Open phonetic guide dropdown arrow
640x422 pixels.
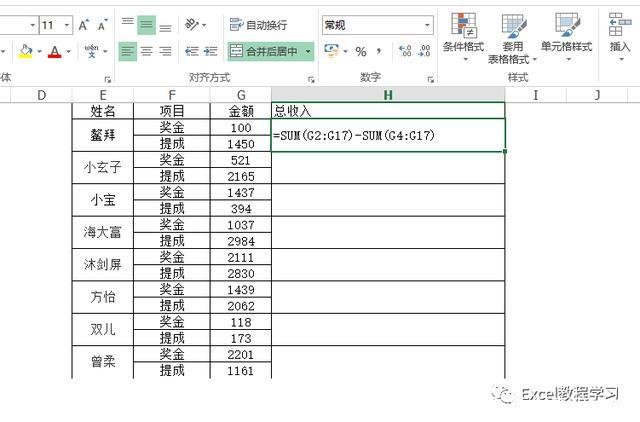[105, 51]
